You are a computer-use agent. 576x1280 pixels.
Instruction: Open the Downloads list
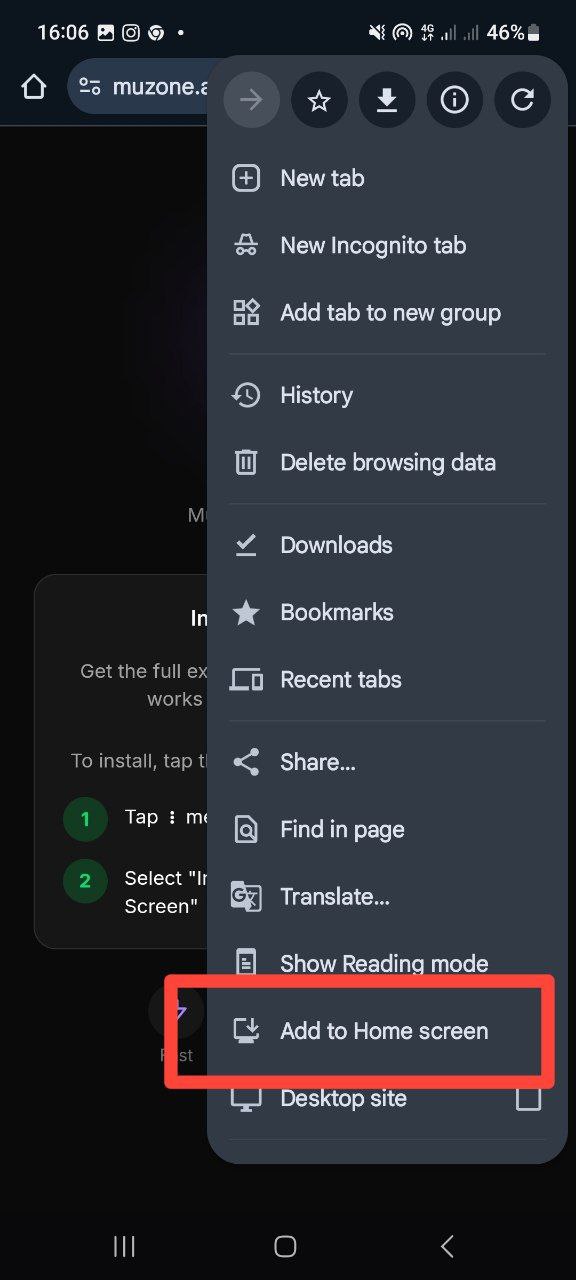(388, 545)
